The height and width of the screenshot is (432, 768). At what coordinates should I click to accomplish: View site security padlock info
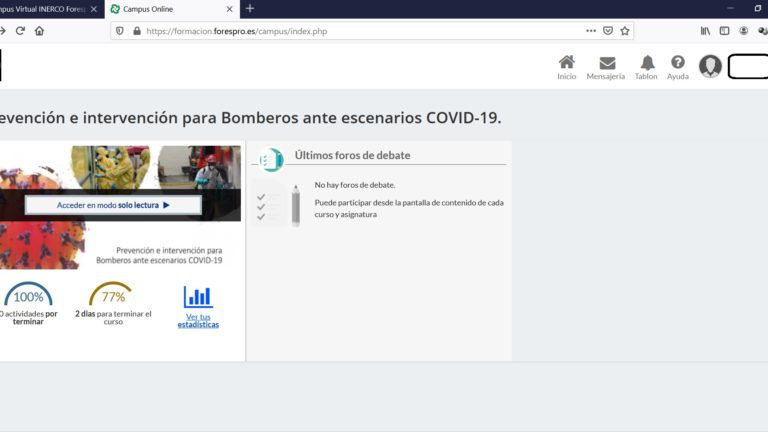click(137, 31)
